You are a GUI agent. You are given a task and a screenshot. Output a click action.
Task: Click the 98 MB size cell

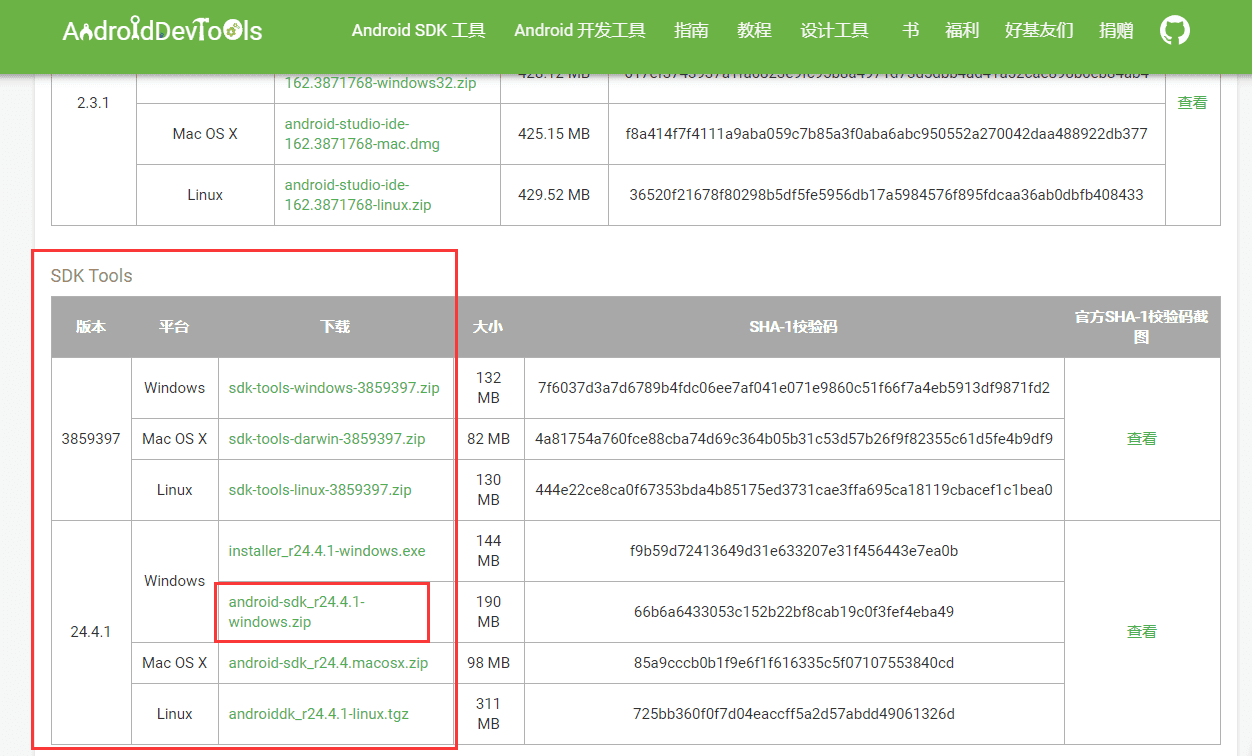coord(488,663)
